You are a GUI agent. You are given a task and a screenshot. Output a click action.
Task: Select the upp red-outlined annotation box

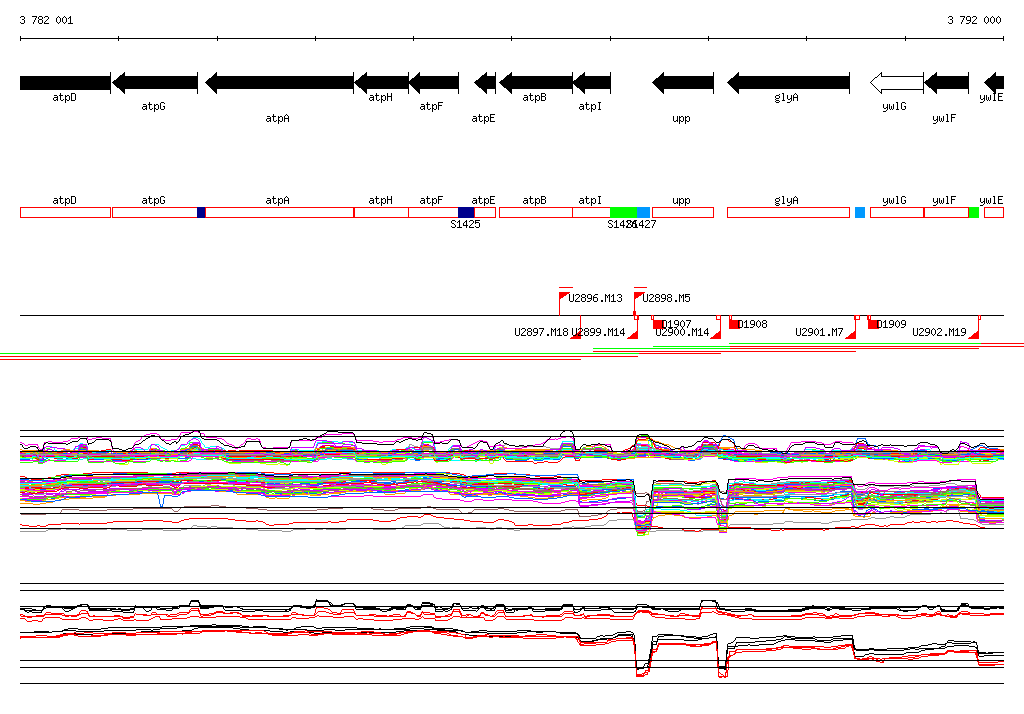pyautogui.click(x=682, y=212)
